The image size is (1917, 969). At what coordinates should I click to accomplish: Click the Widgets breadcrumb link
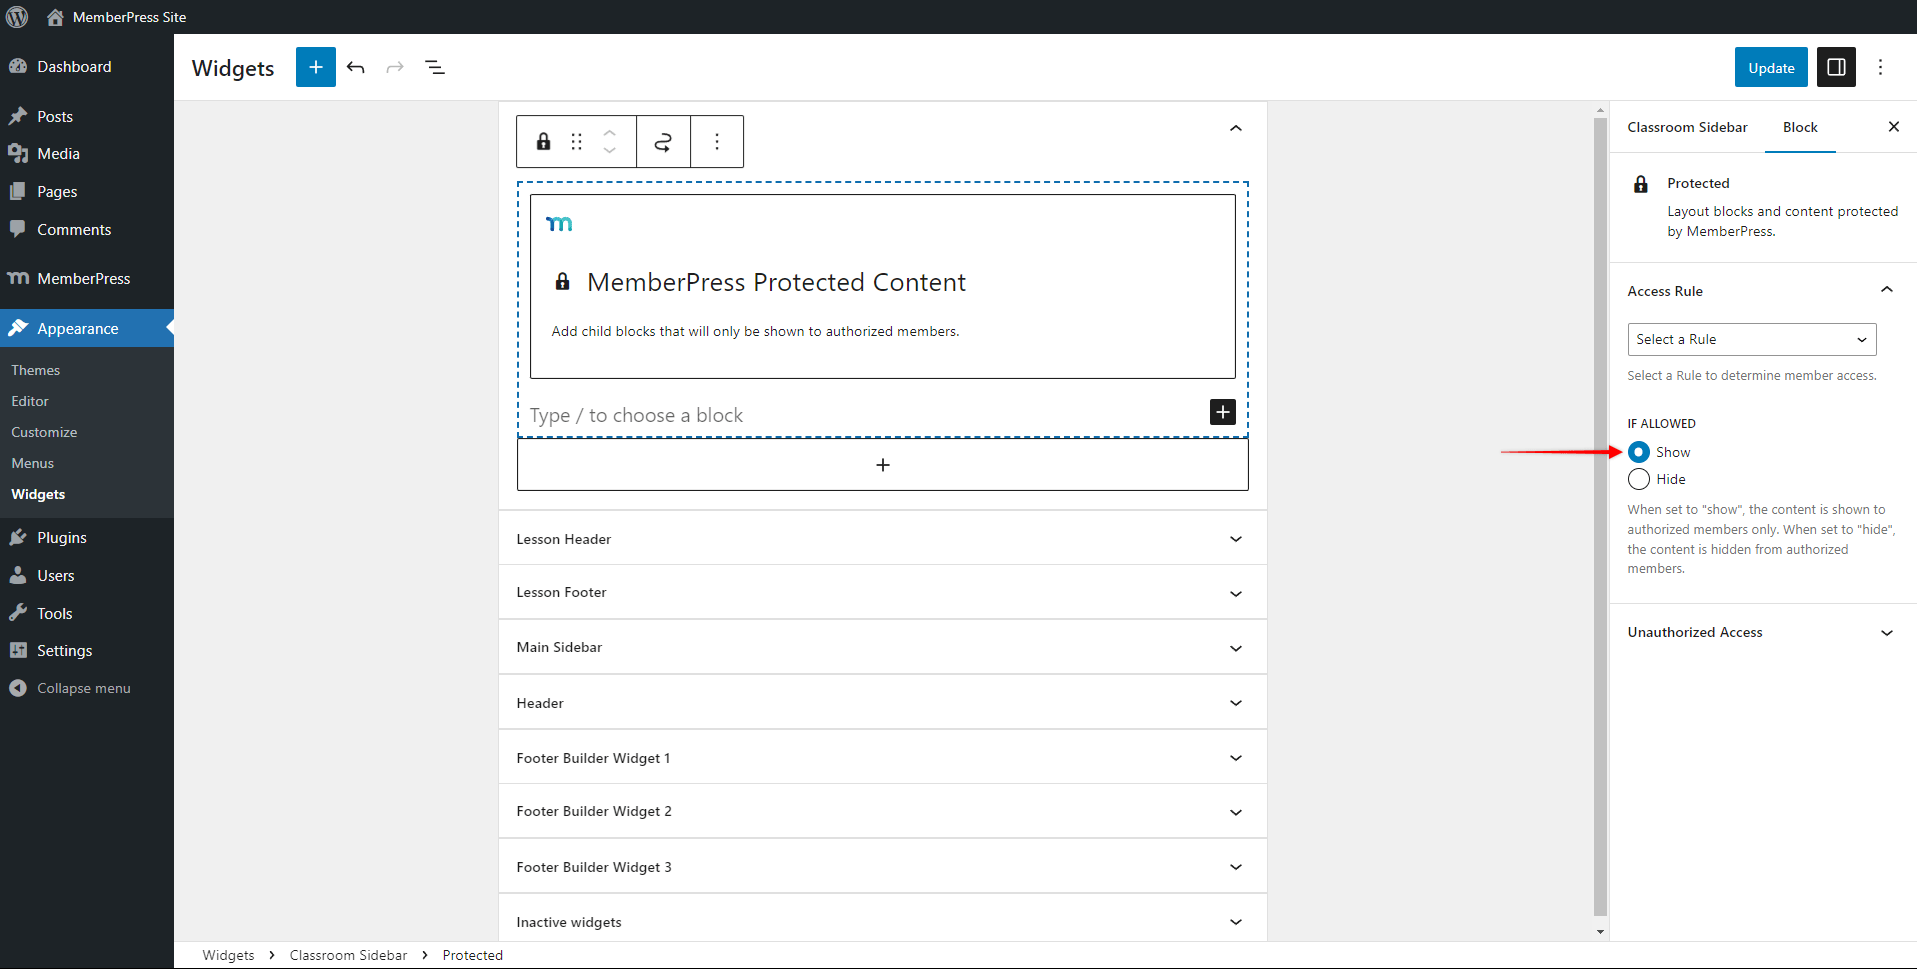228,955
